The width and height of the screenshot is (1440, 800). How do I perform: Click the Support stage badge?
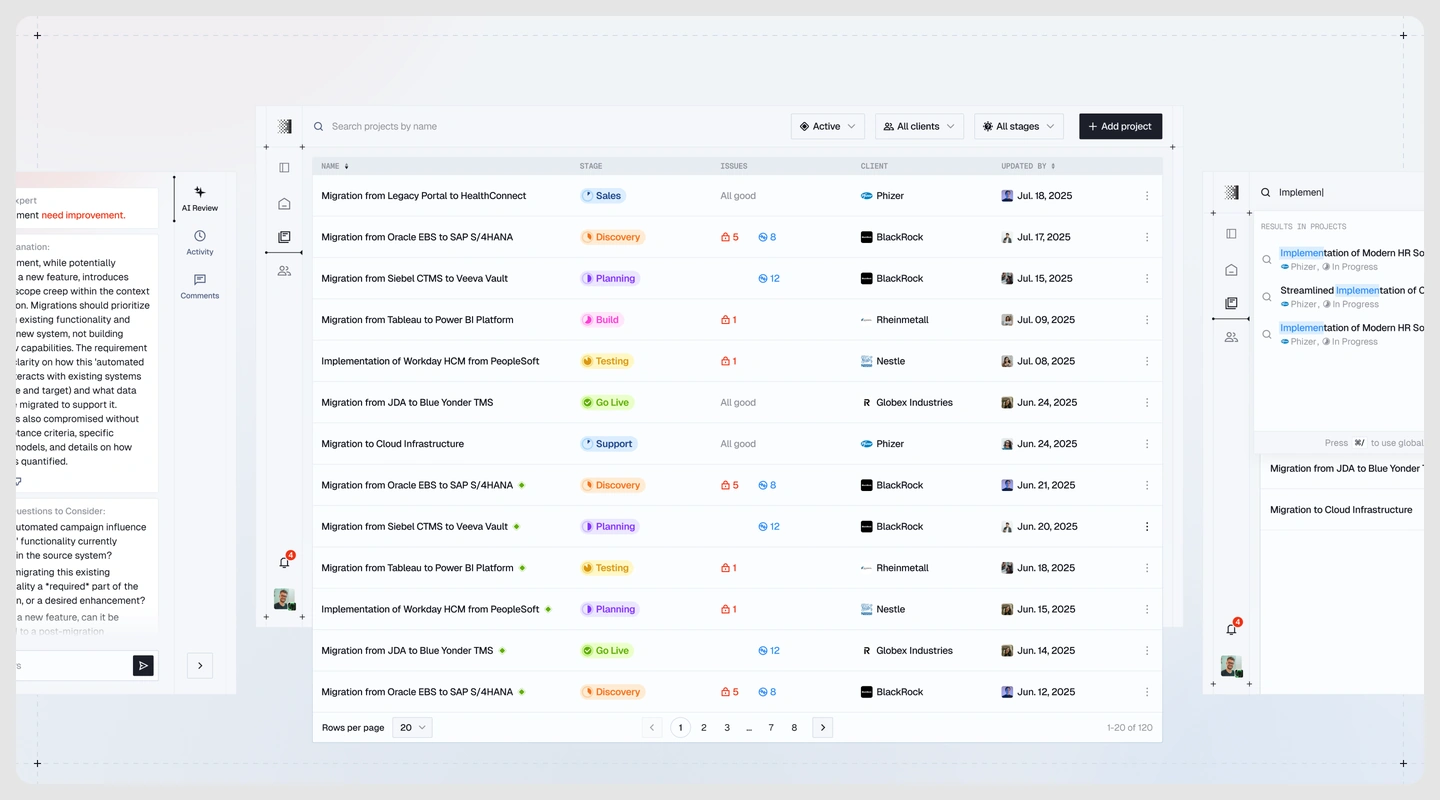point(608,444)
